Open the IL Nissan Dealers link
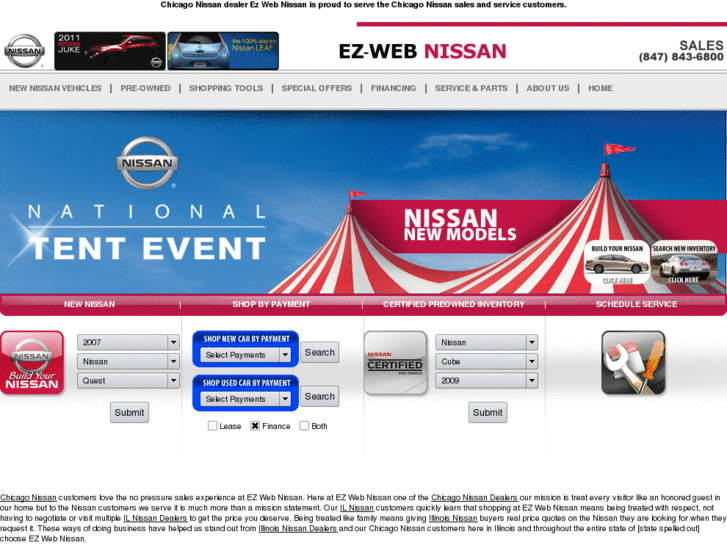 [155, 518]
